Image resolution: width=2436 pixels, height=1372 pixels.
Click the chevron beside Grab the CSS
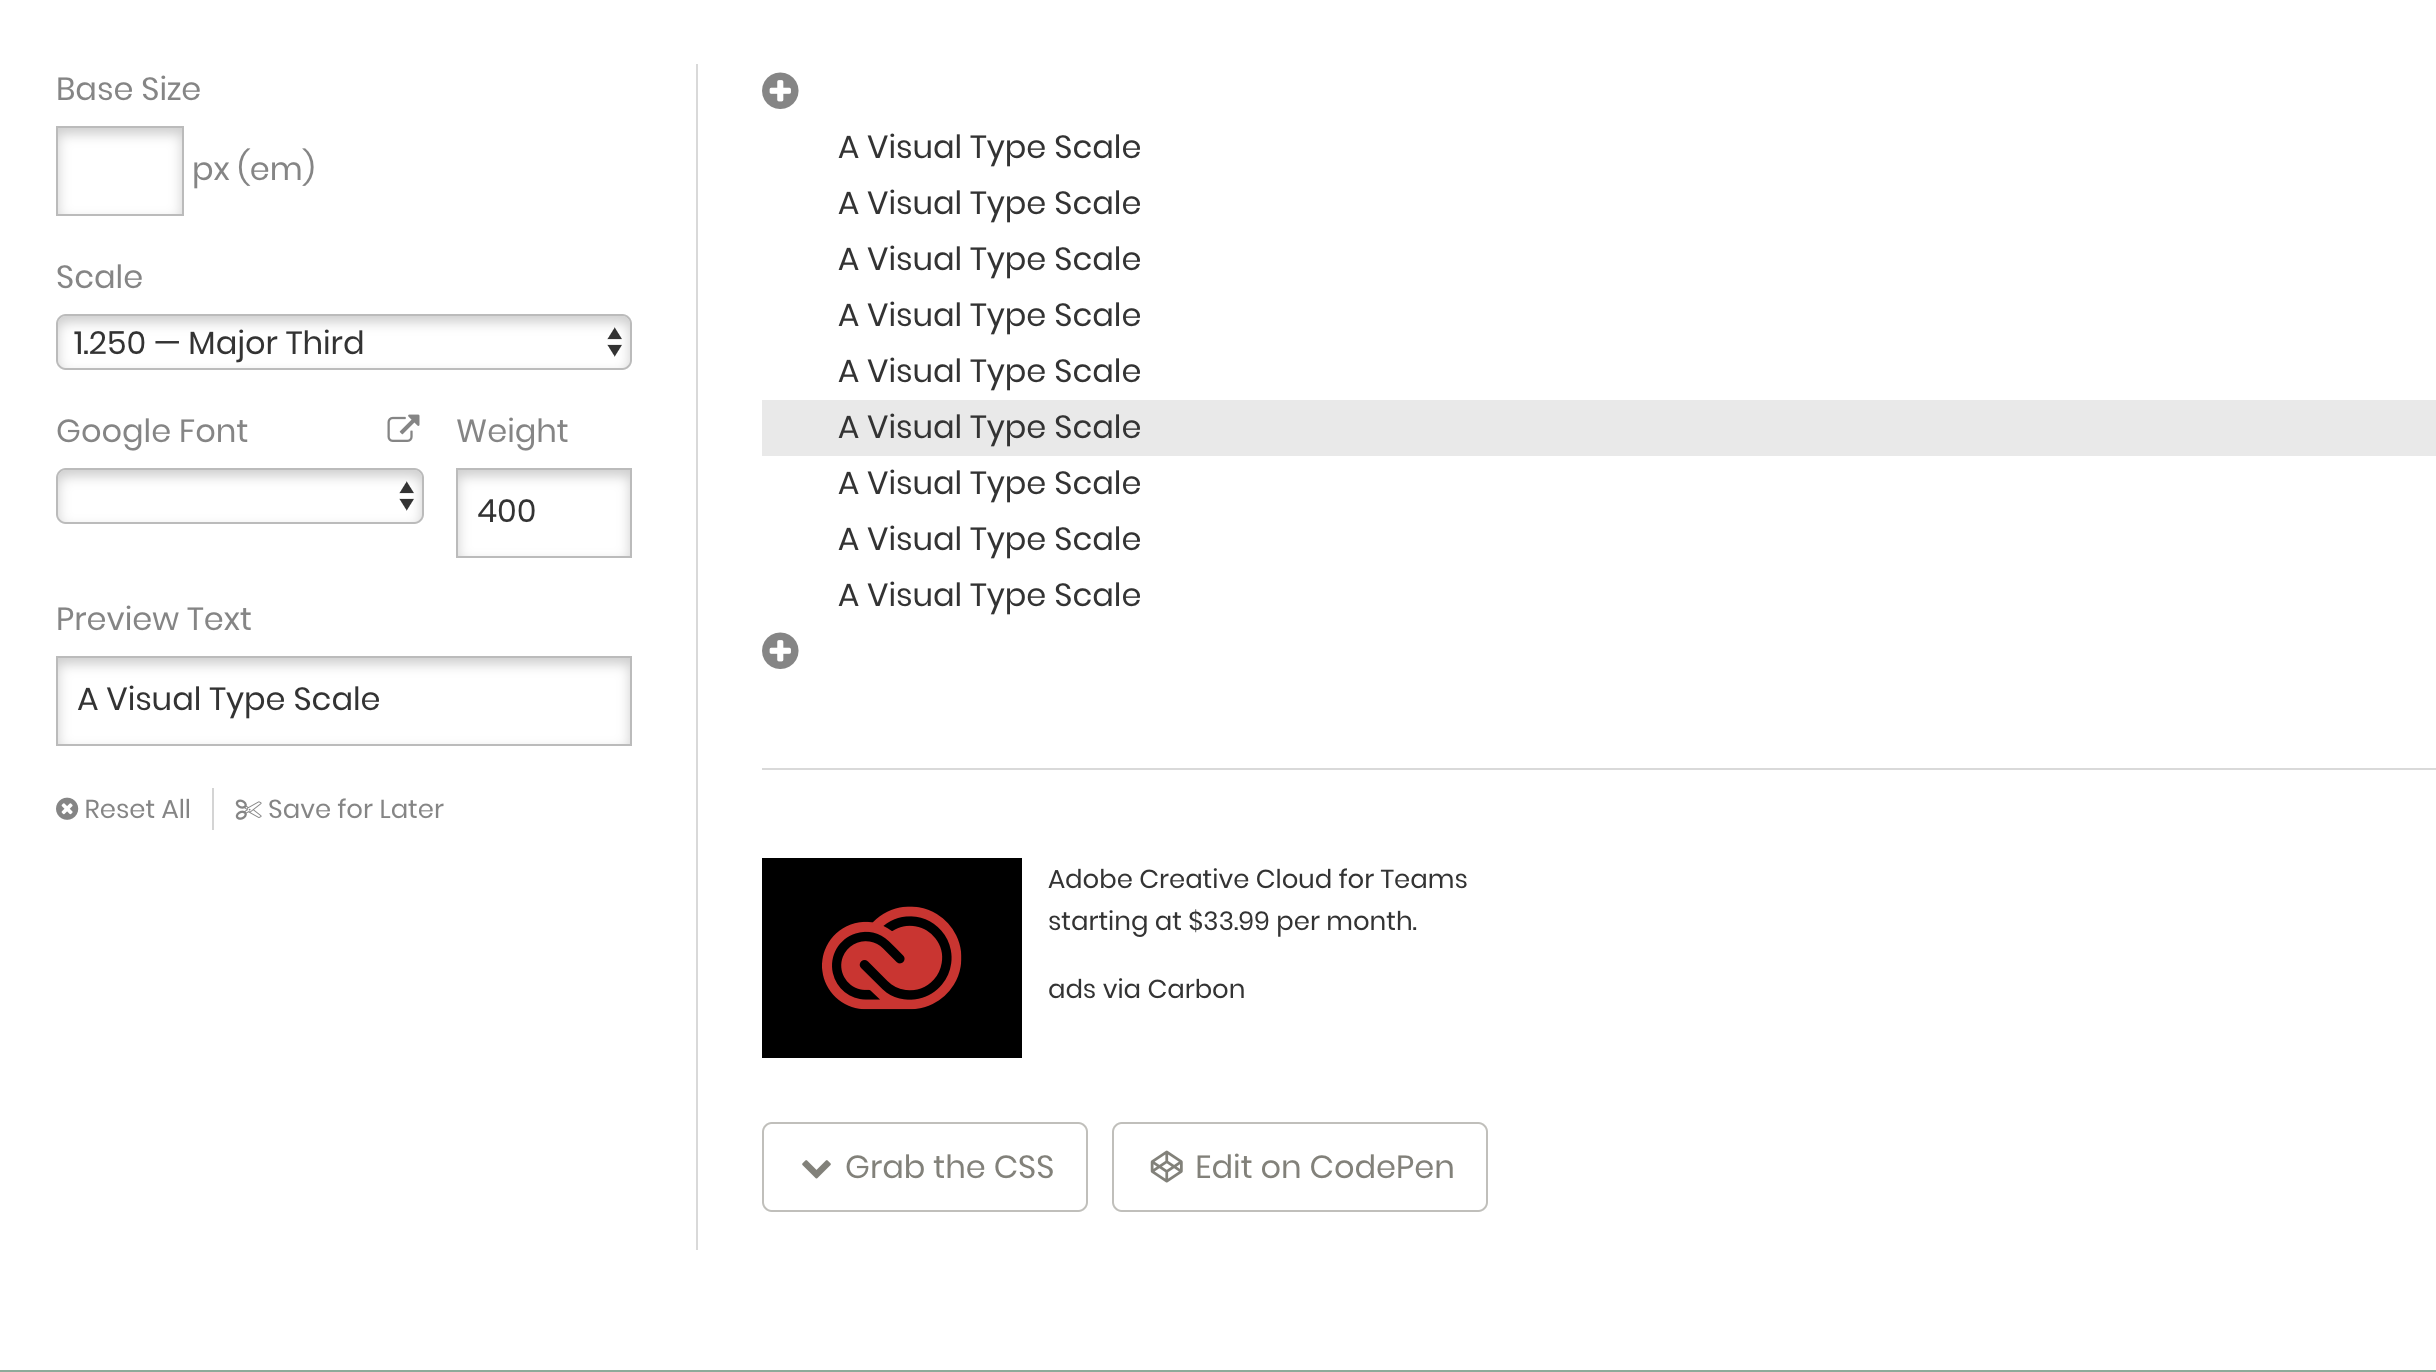(x=816, y=1168)
